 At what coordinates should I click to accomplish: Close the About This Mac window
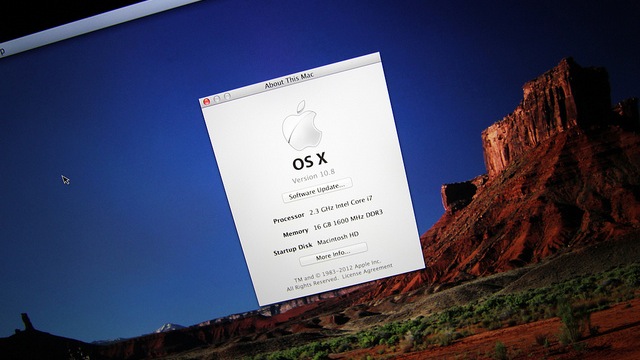coord(207,102)
